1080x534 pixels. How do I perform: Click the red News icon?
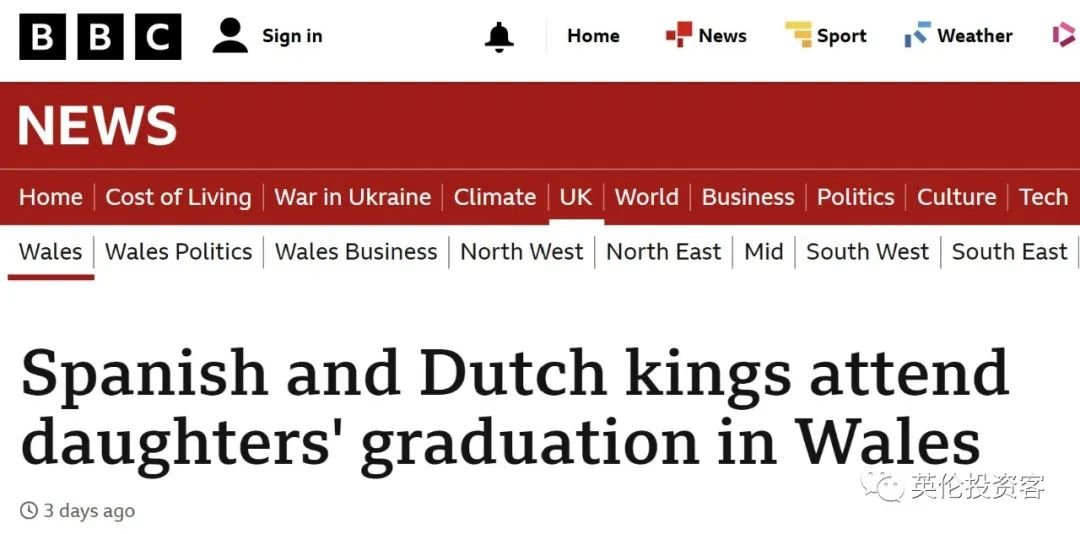click(678, 36)
